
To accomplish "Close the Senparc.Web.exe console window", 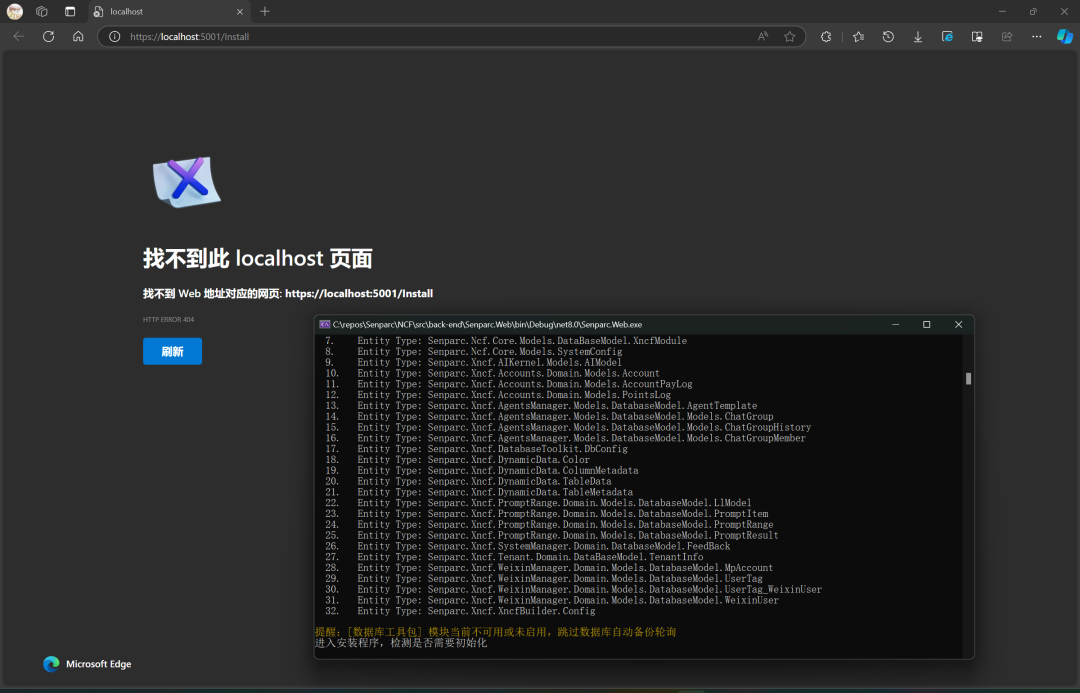I will coord(958,324).
